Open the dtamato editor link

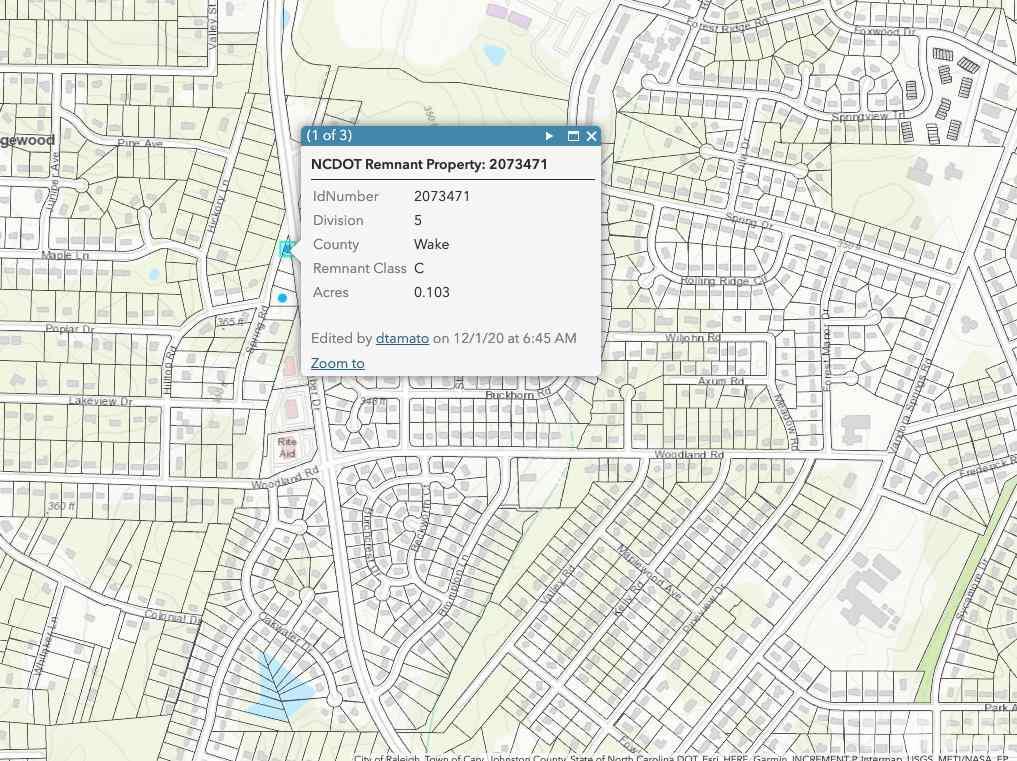click(402, 338)
